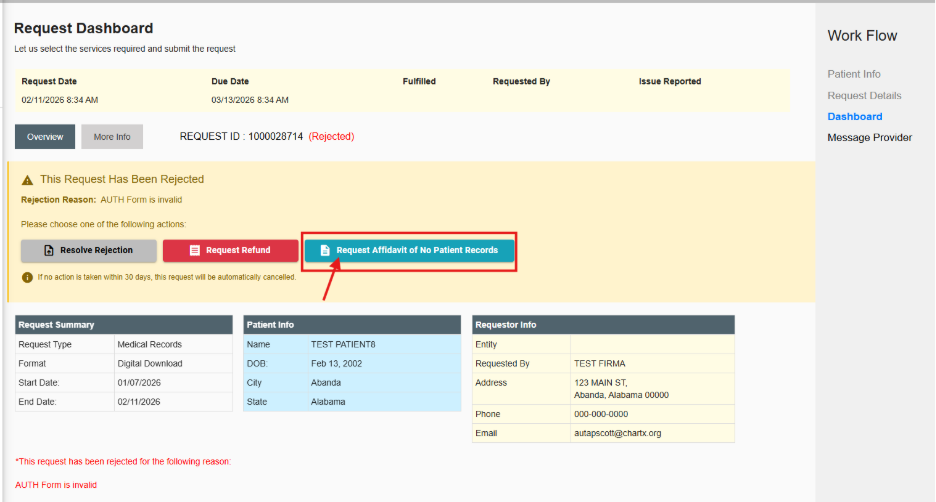
Task: Click the info circle icon beside 30-day notice
Action: [x=27, y=277]
